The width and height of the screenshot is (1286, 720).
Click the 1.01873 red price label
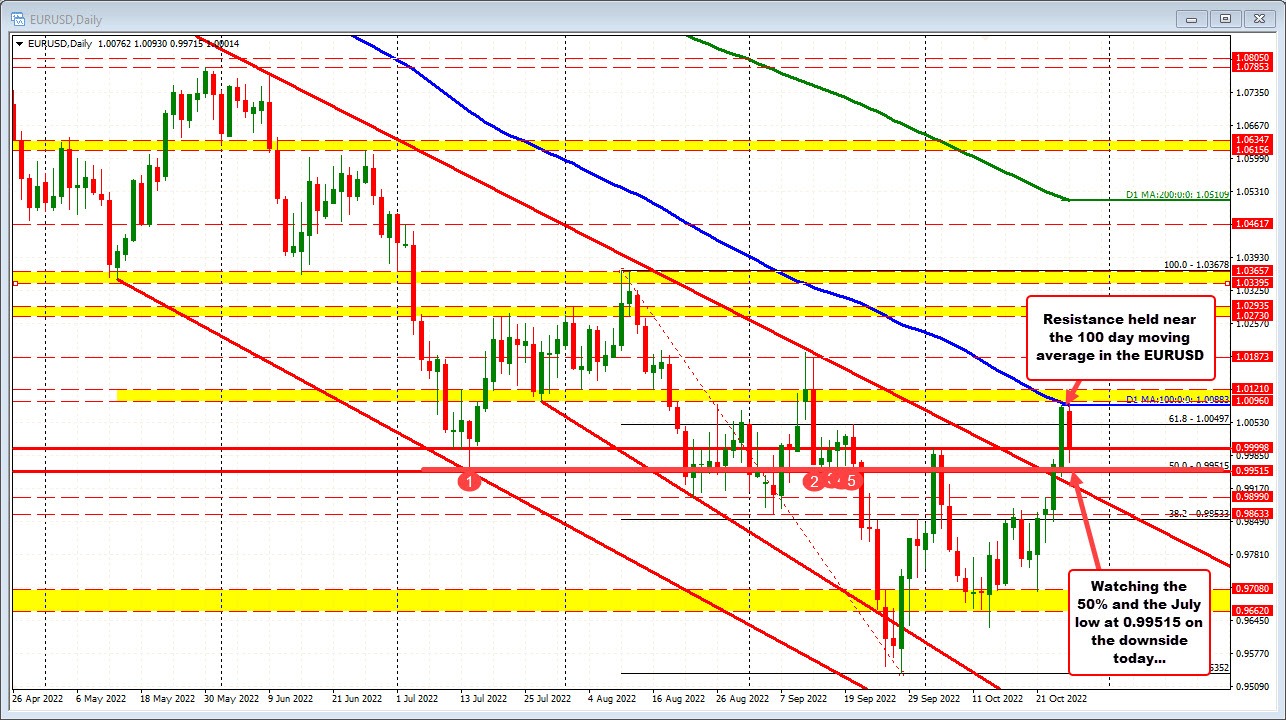[x=1254, y=356]
